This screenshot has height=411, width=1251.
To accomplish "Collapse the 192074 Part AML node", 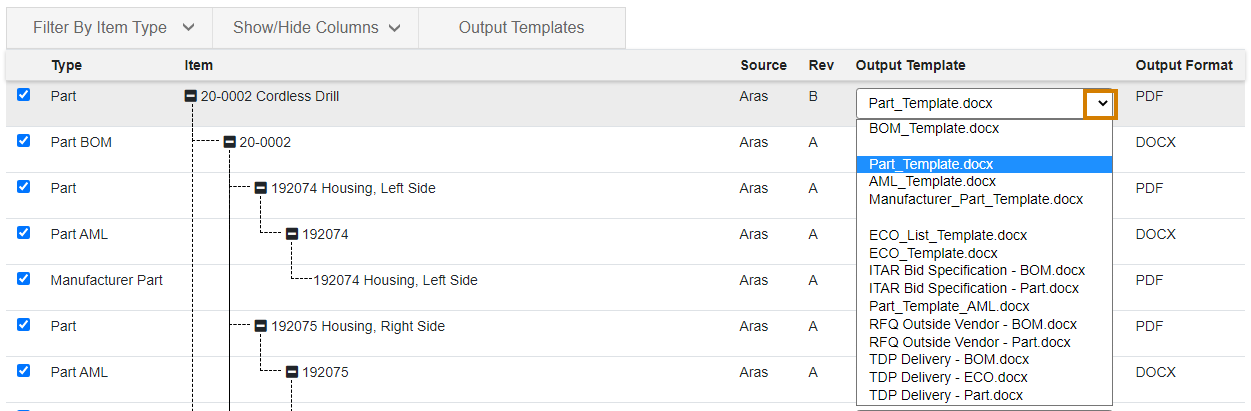I will click(x=292, y=234).
